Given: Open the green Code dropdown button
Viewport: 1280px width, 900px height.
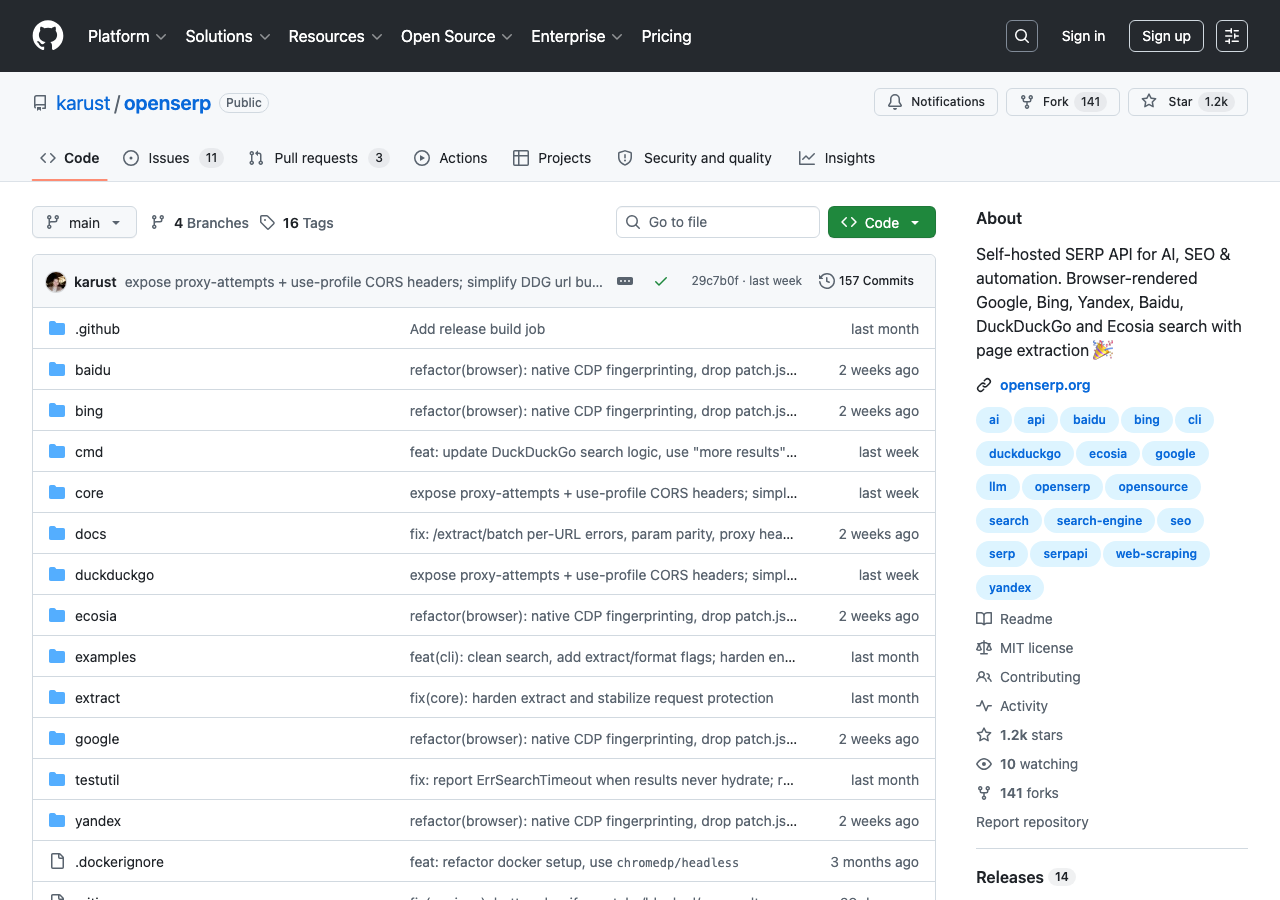Looking at the screenshot, I should click(x=882, y=222).
